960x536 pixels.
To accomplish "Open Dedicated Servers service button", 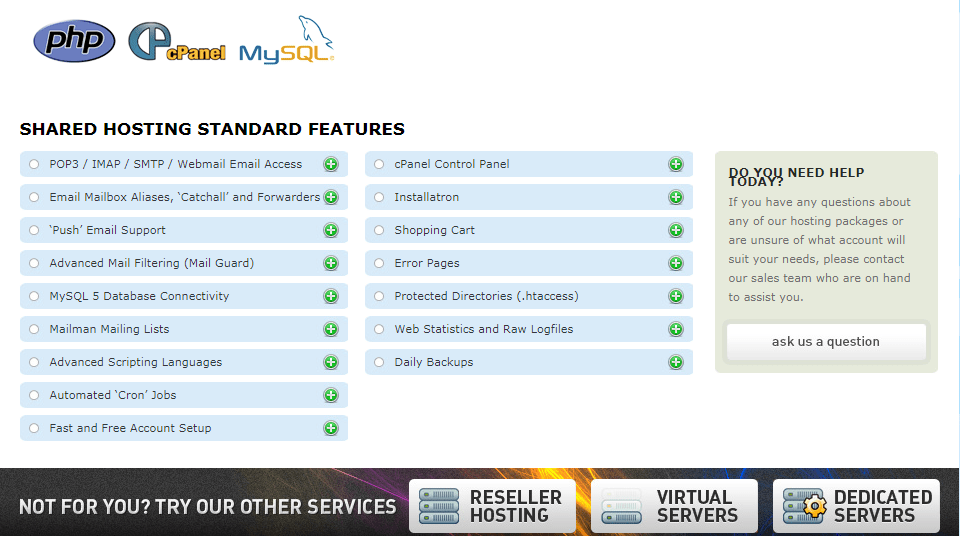I will click(856, 506).
